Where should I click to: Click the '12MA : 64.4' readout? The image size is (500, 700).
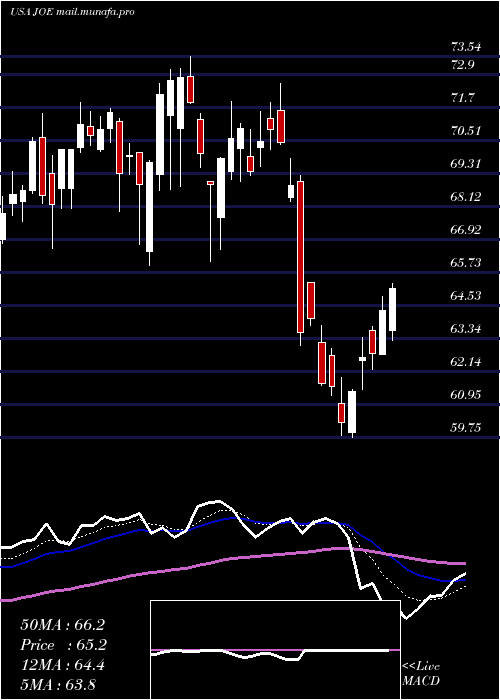(63, 665)
